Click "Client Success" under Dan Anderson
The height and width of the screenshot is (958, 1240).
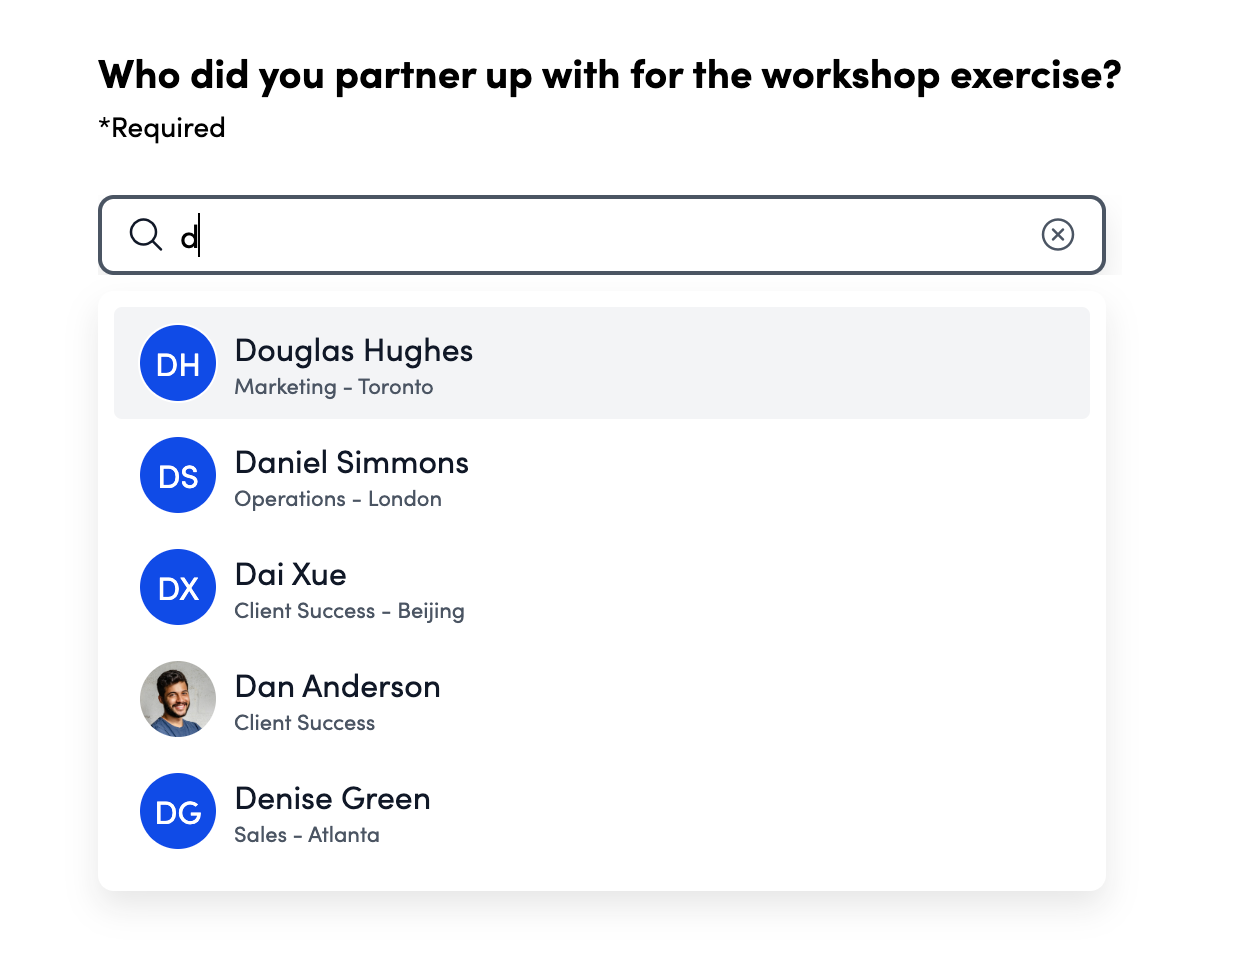pyautogui.click(x=305, y=723)
